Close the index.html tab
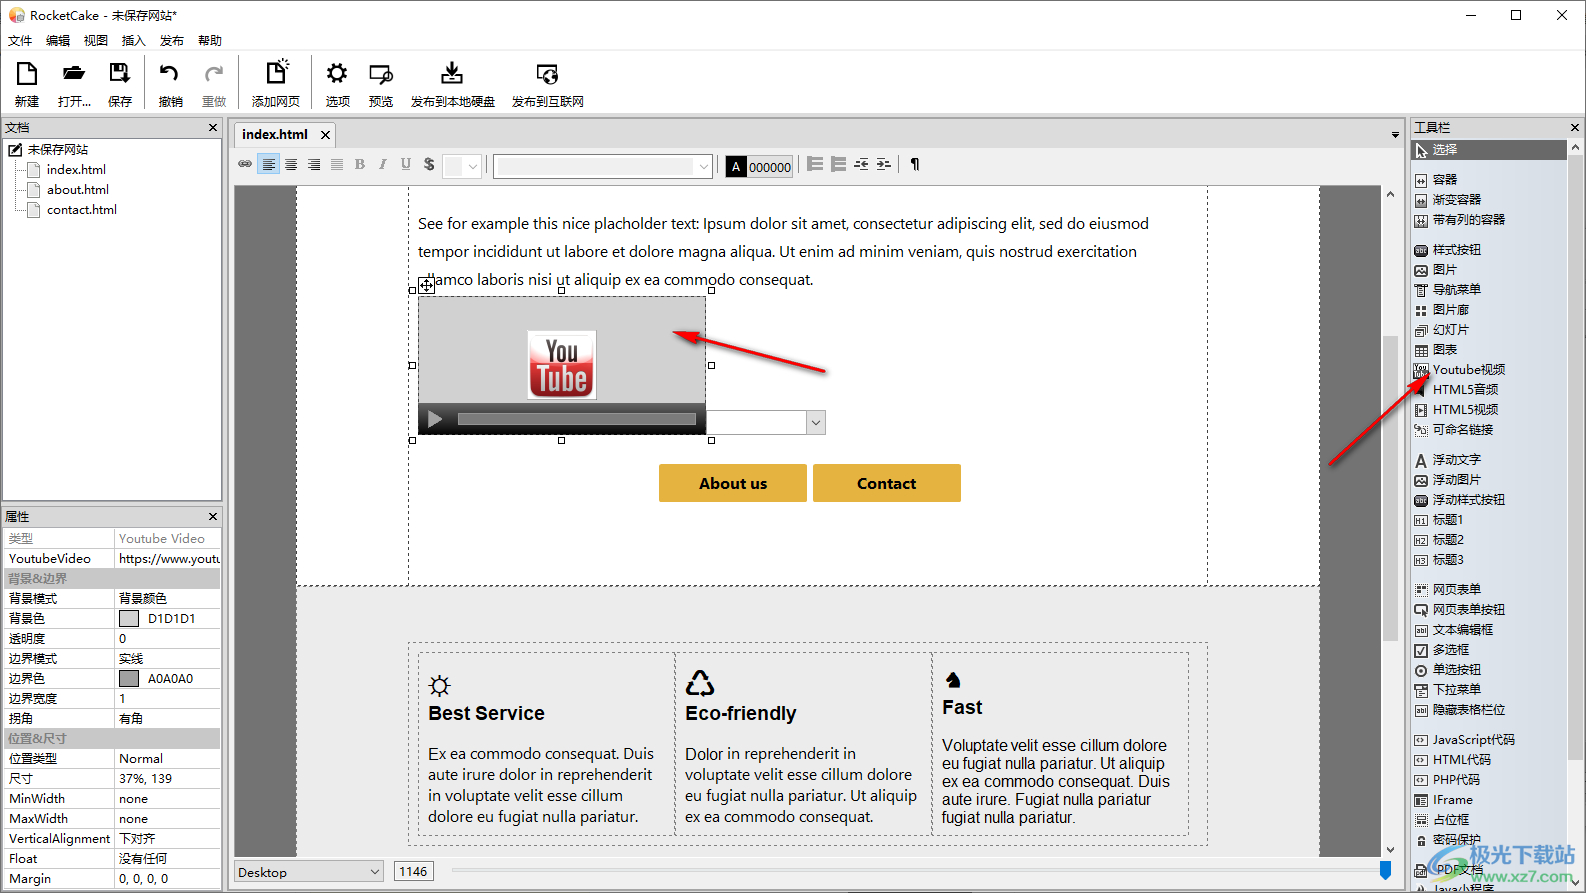This screenshot has height=893, width=1586. 325,134
